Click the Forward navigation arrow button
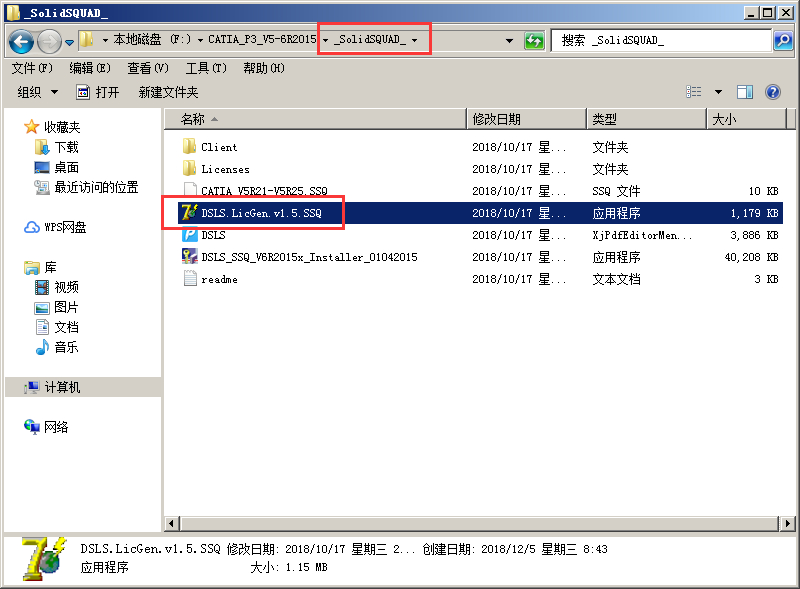 coord(49,40)
